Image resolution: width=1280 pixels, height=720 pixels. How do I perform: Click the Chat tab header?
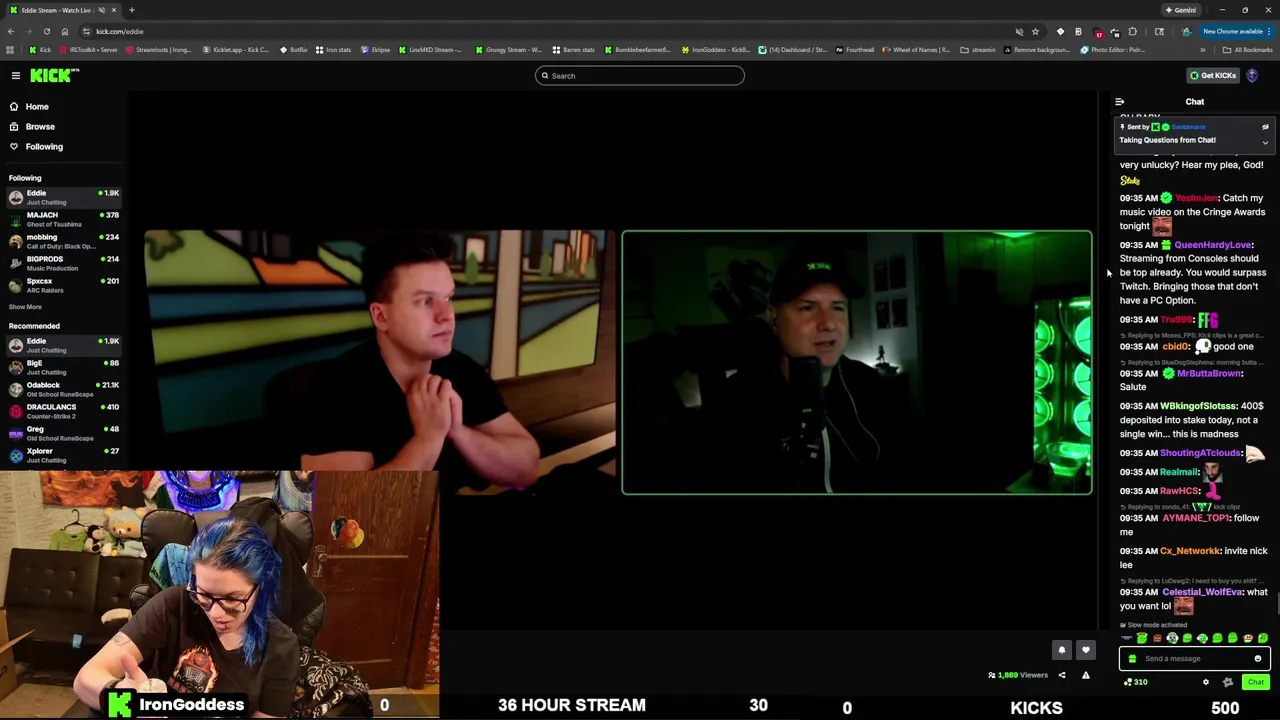(x=1195, y=102)
